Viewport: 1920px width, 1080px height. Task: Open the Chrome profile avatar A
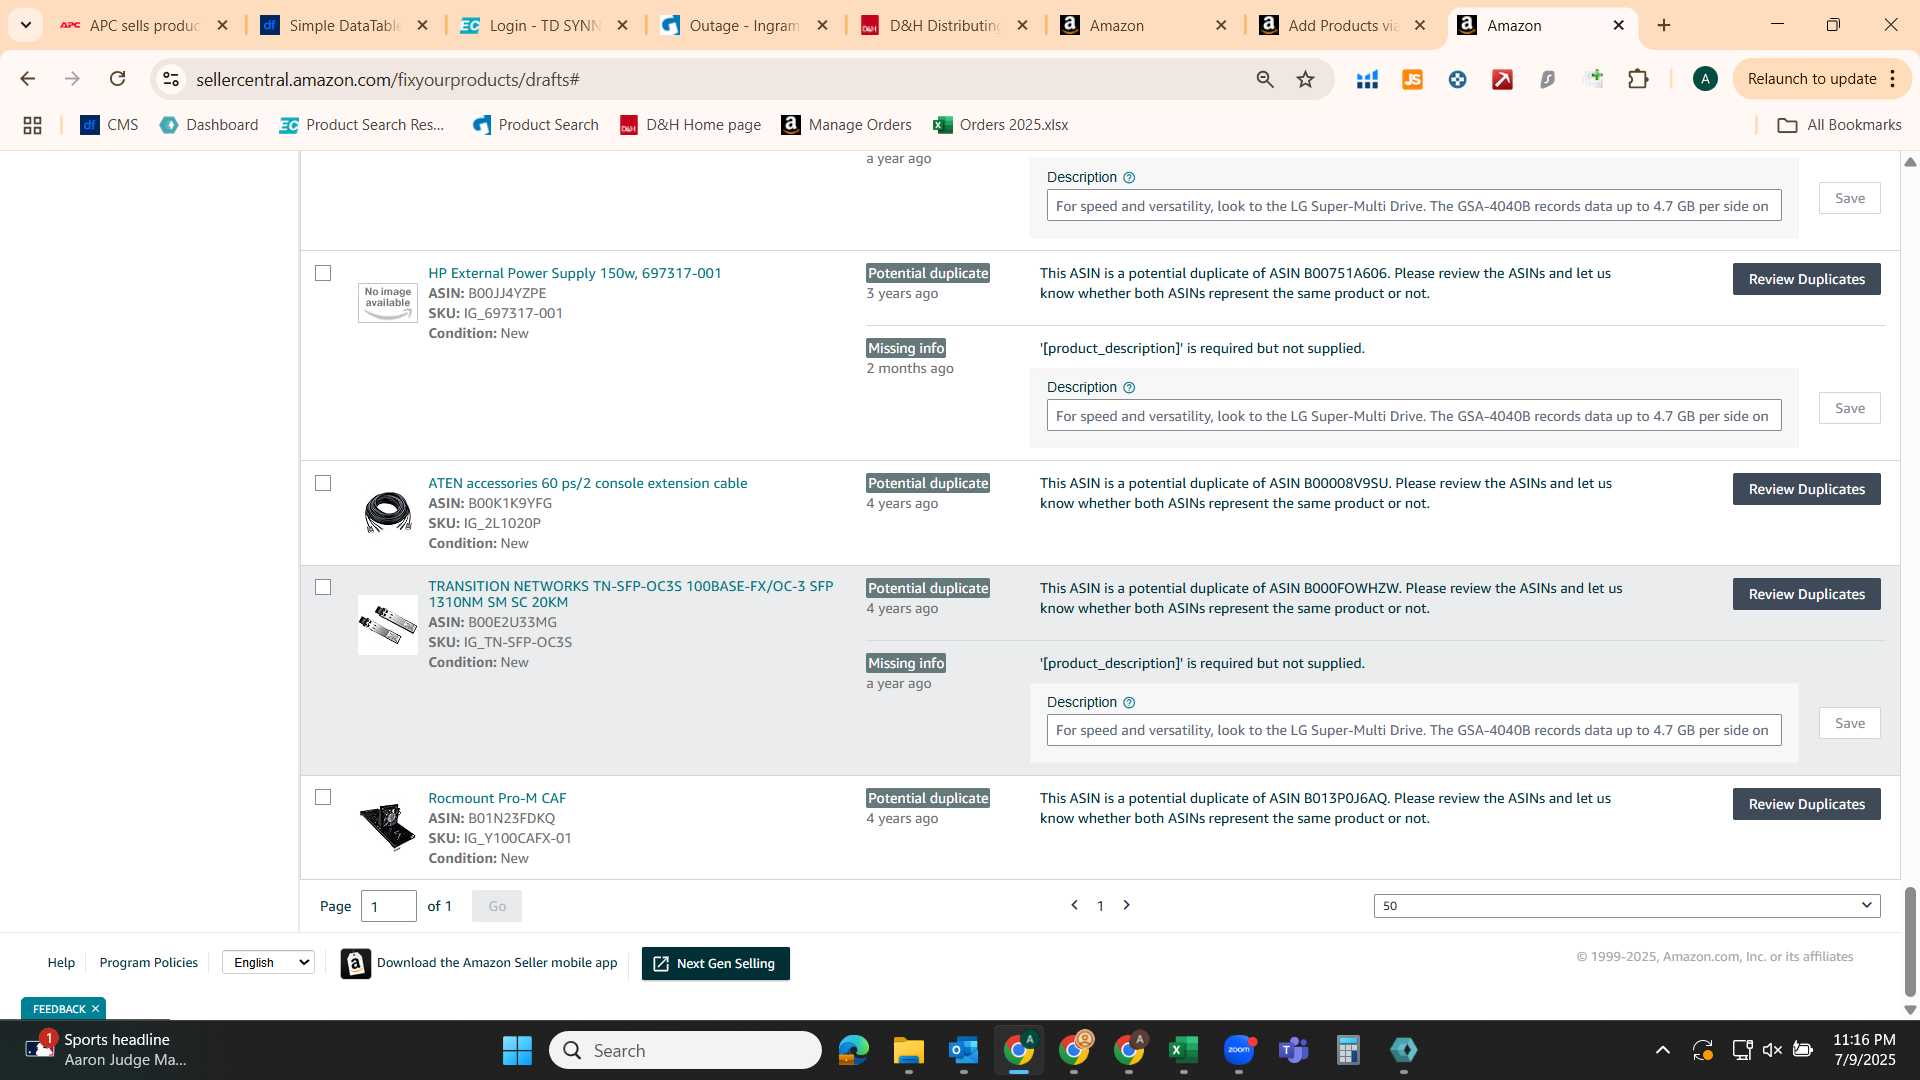1705,79
